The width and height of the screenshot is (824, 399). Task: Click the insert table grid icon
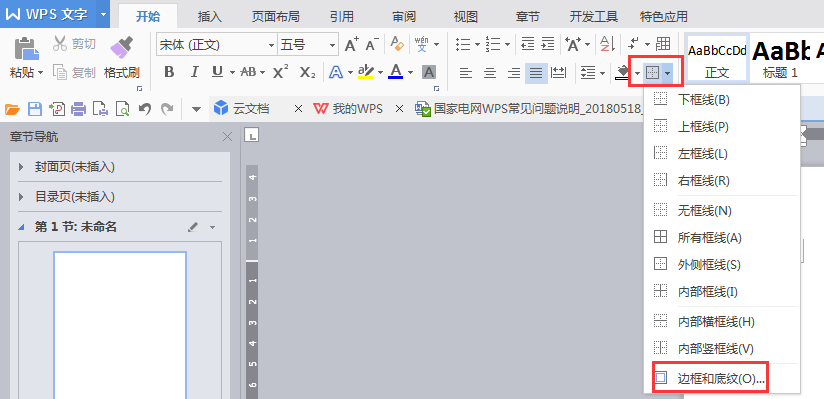(664, 44)
